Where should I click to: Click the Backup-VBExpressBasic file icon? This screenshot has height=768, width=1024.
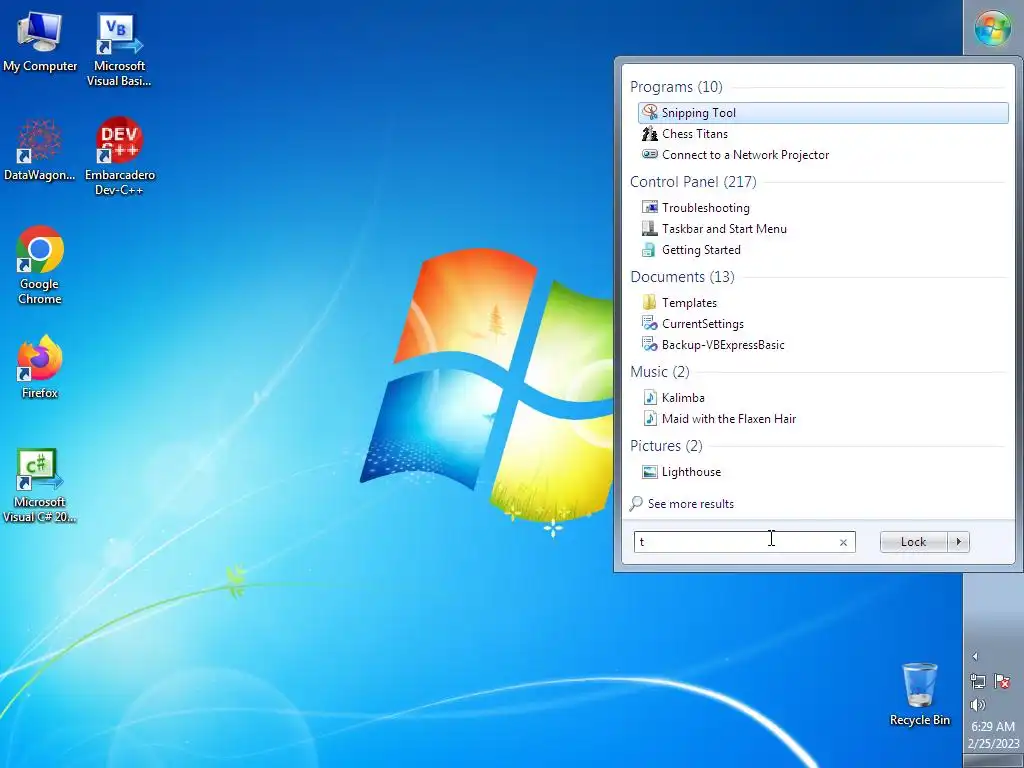coord(650,344)
